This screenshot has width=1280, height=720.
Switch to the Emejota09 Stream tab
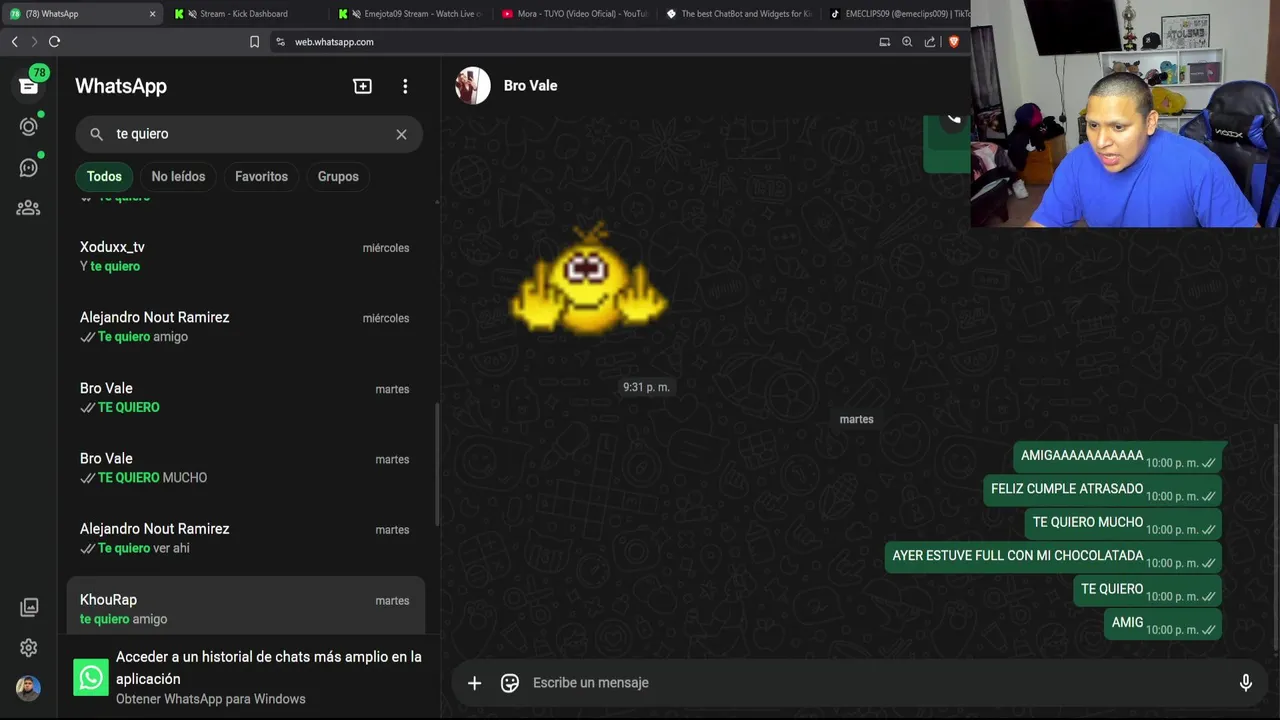click(410, 14)
